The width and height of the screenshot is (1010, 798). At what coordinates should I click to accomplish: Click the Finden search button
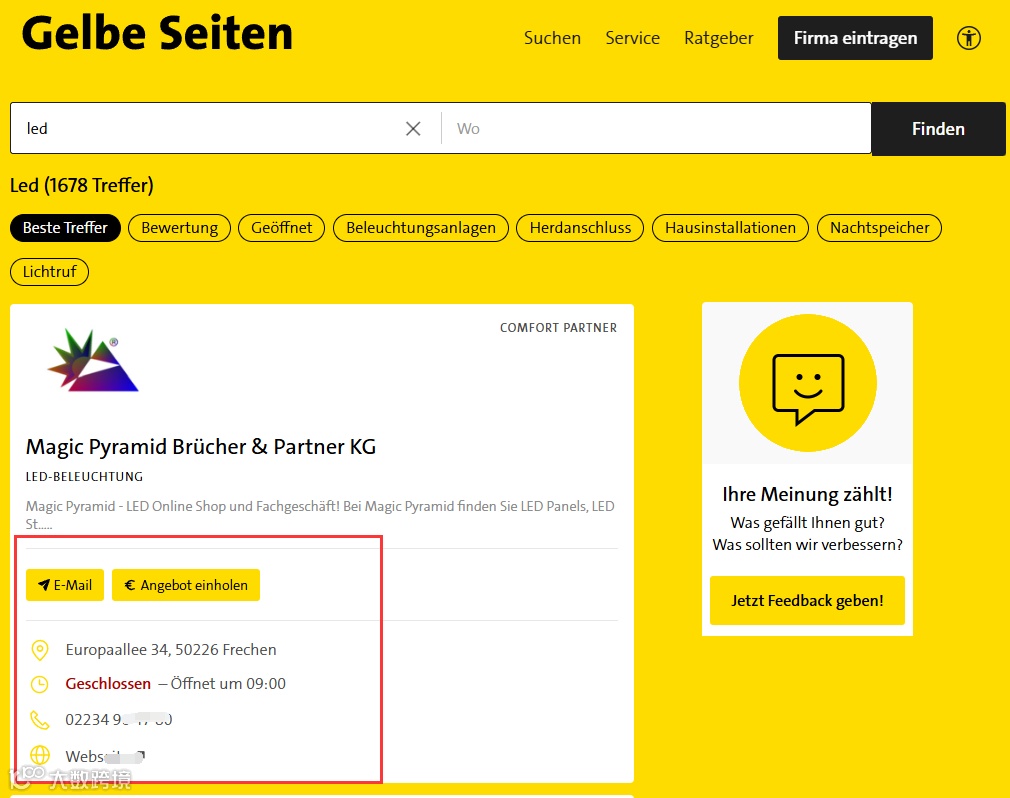[x=938, y=129]
